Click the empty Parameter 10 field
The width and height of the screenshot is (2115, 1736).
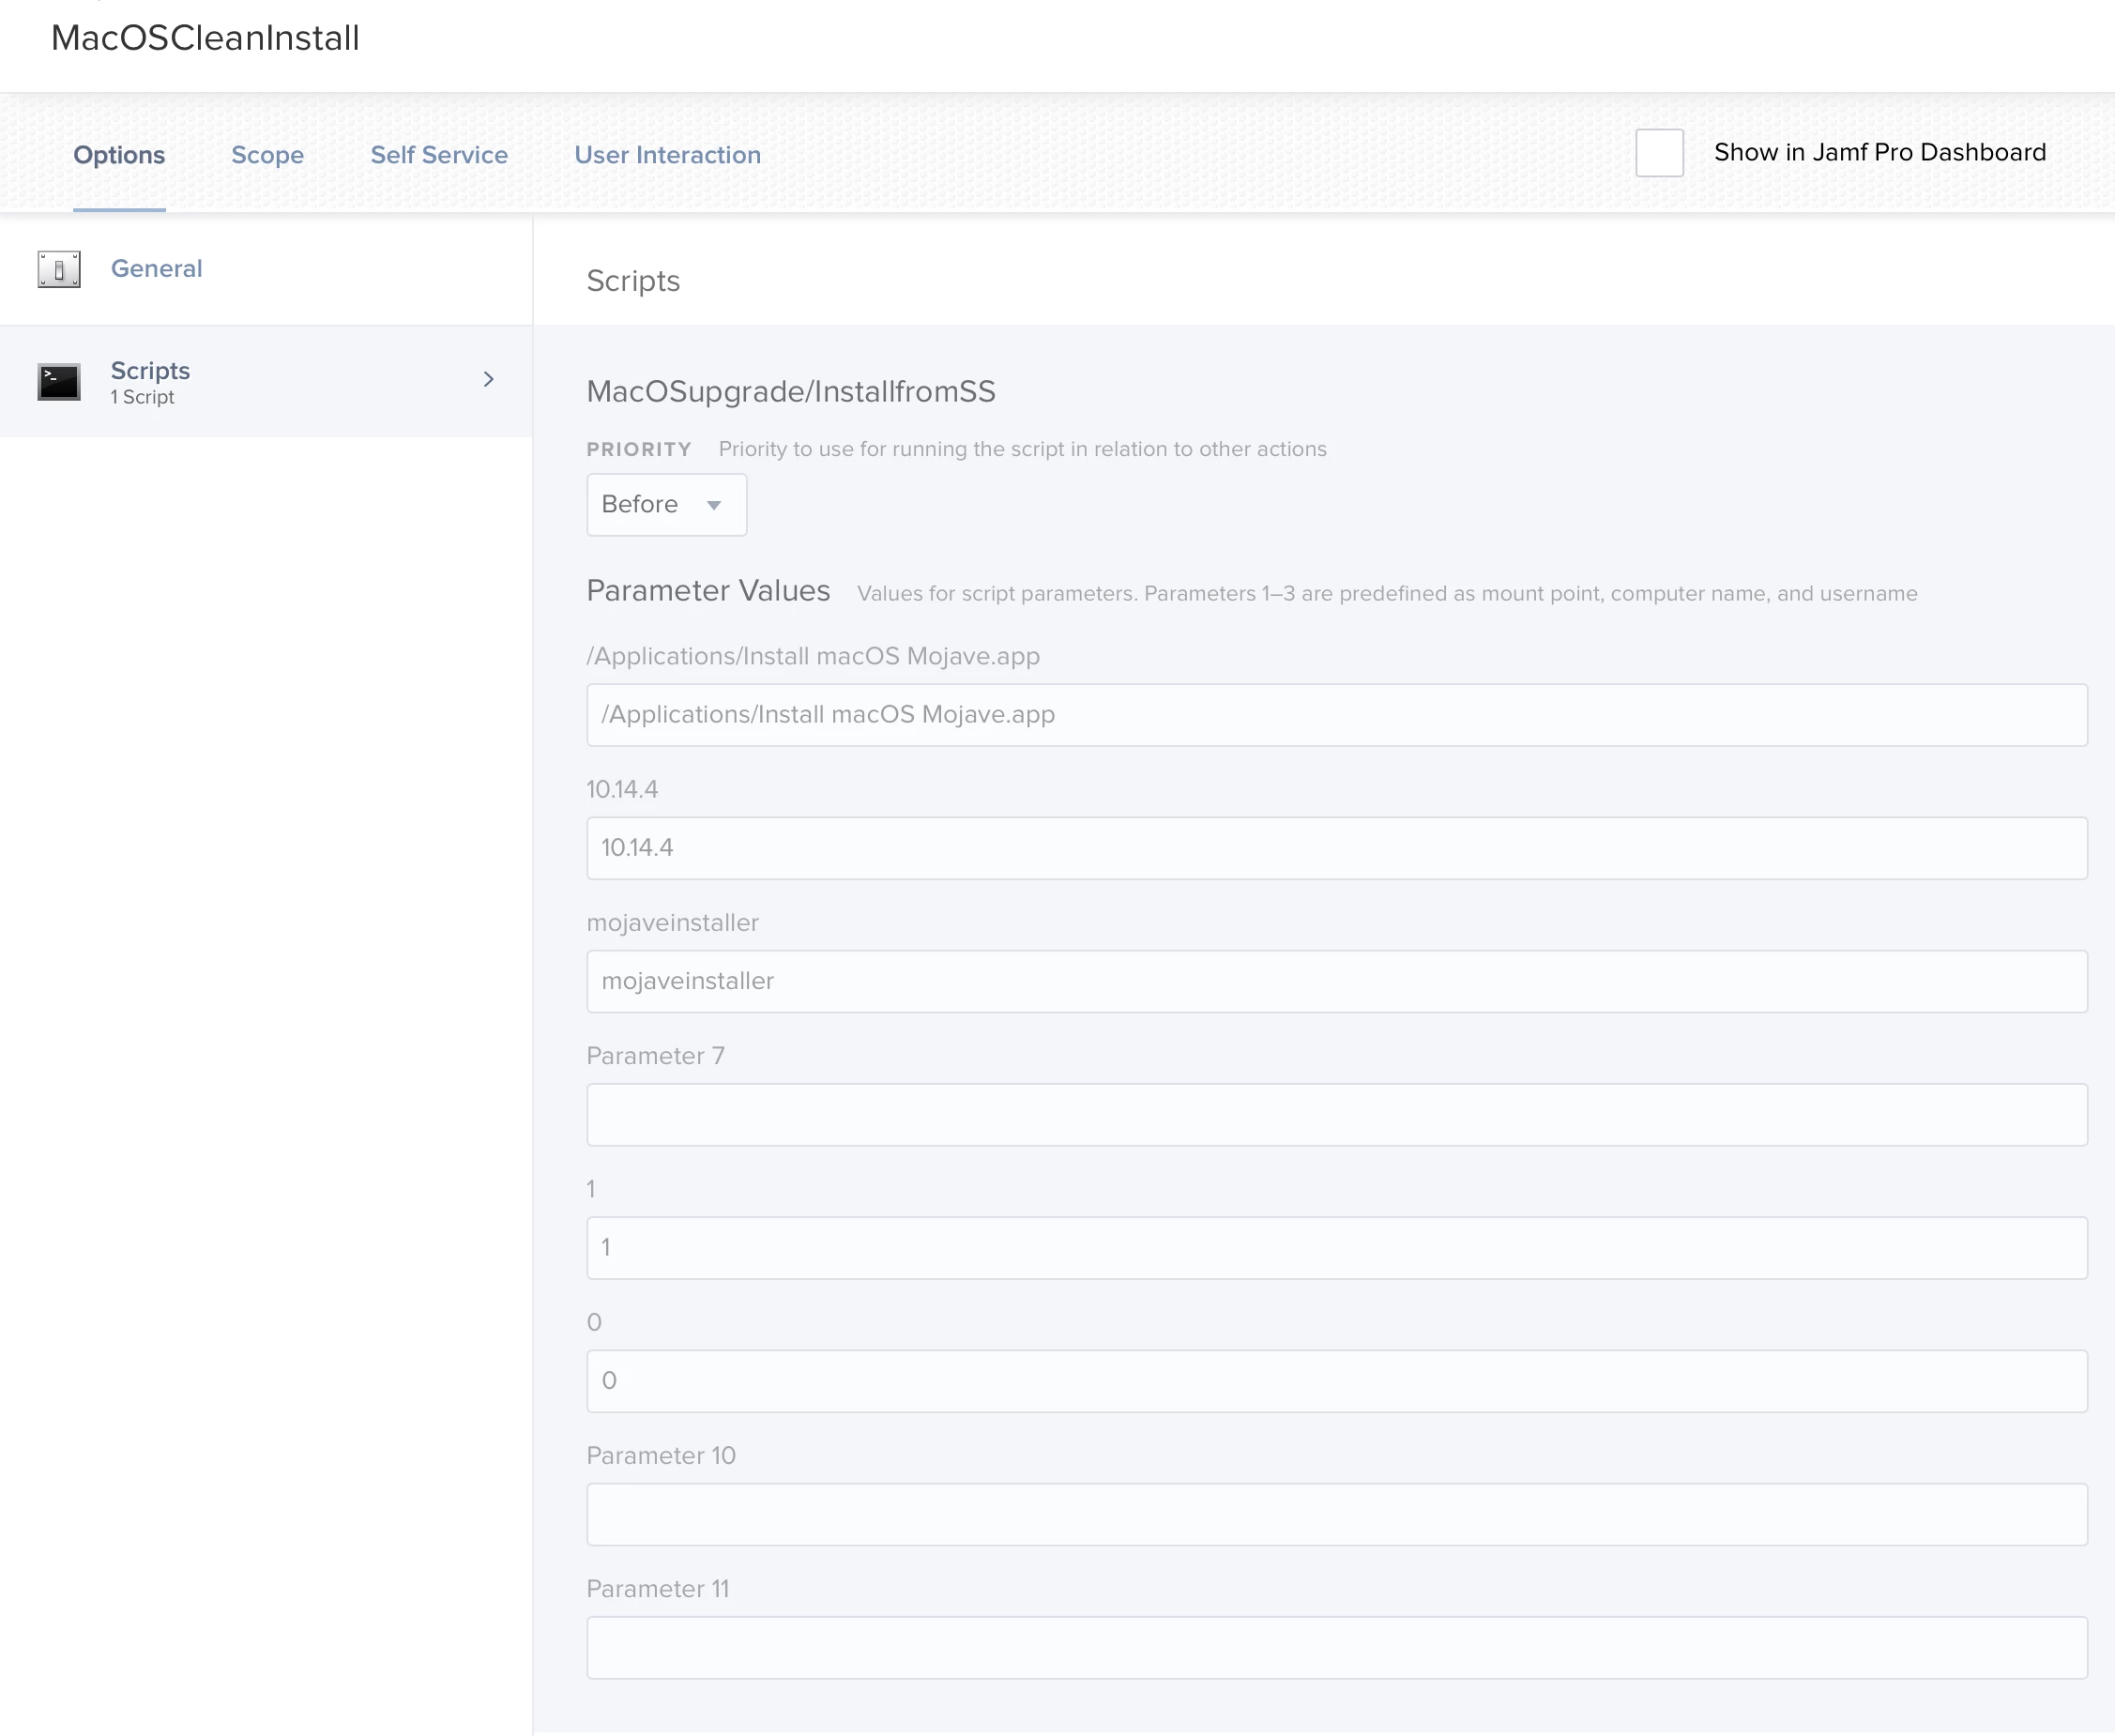coord(1336,1514)
